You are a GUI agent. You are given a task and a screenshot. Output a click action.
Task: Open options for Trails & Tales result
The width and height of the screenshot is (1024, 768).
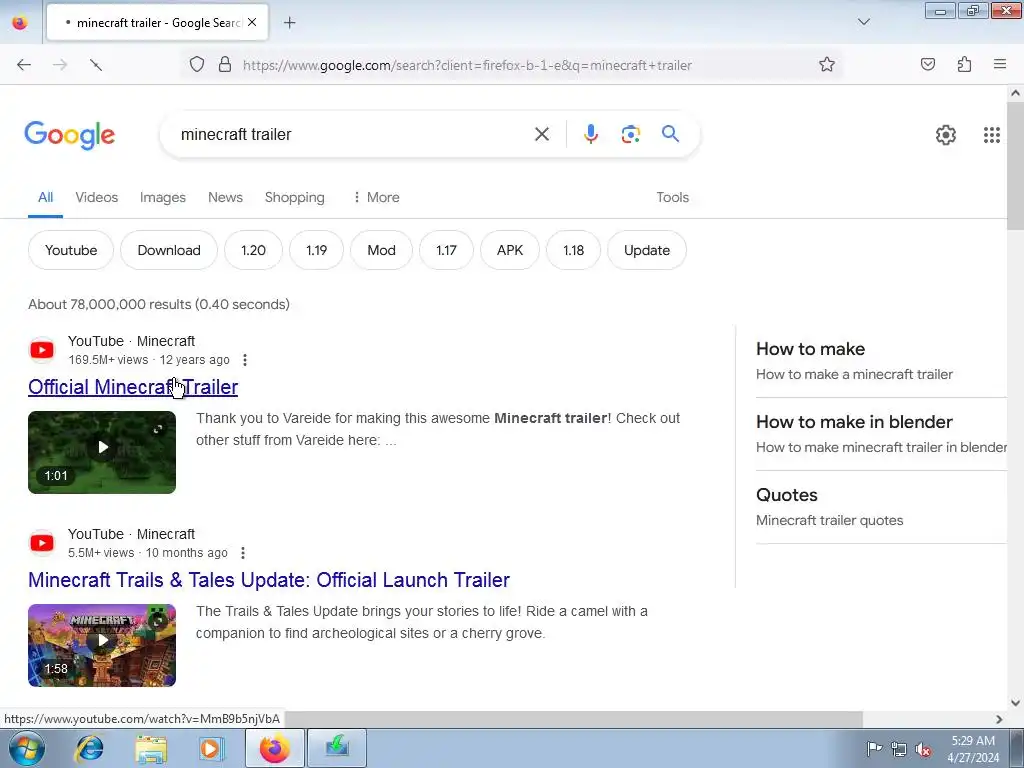click(243, 553)
